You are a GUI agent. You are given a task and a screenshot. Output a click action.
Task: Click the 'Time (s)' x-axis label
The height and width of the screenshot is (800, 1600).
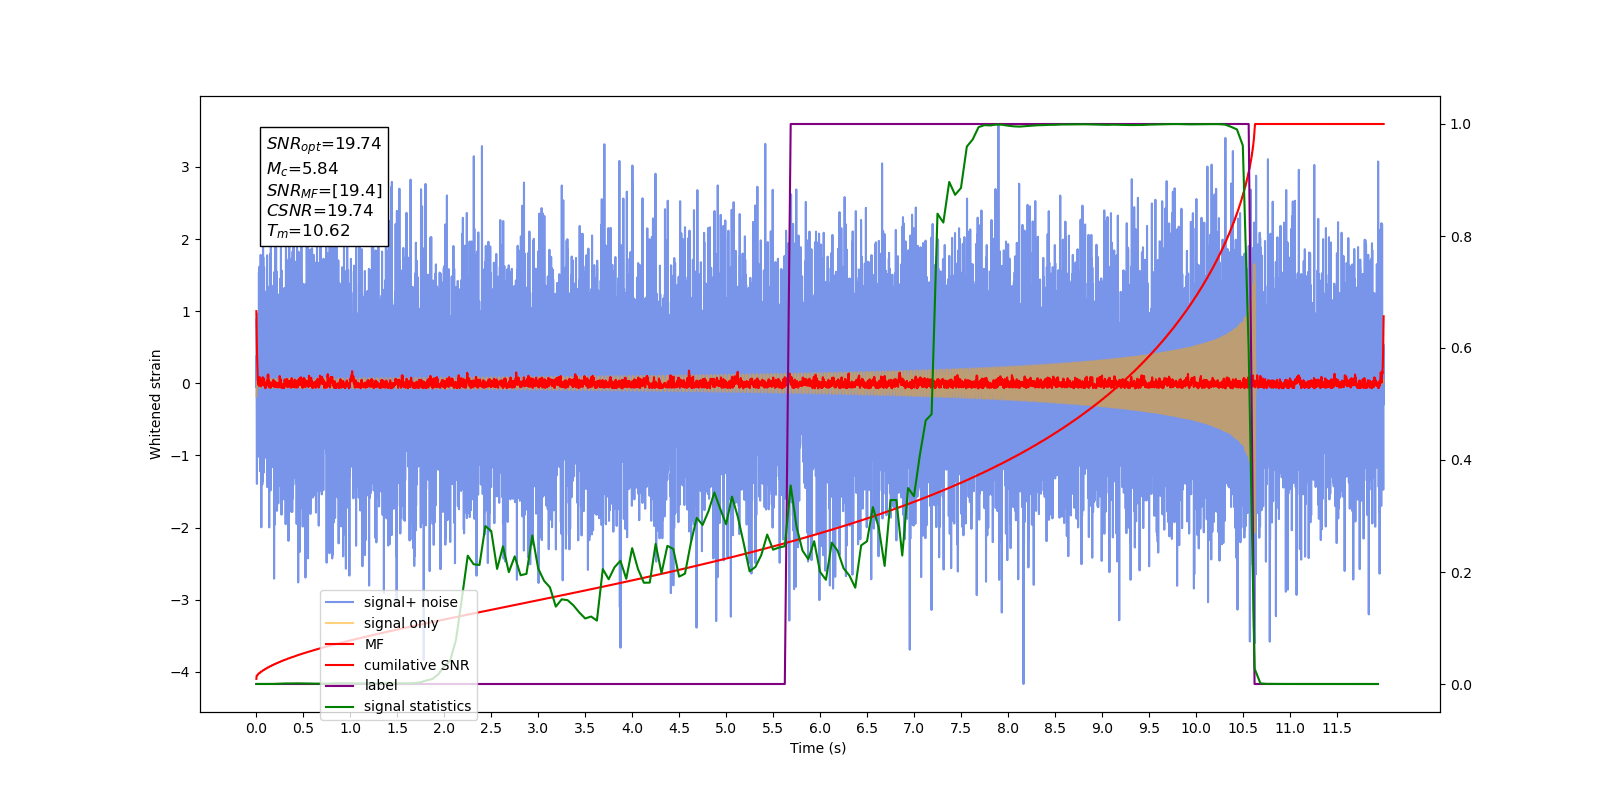[x=818, y=748]
